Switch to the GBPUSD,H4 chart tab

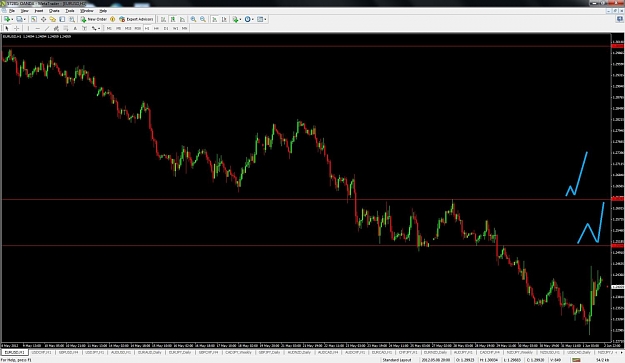pos(69,353)
